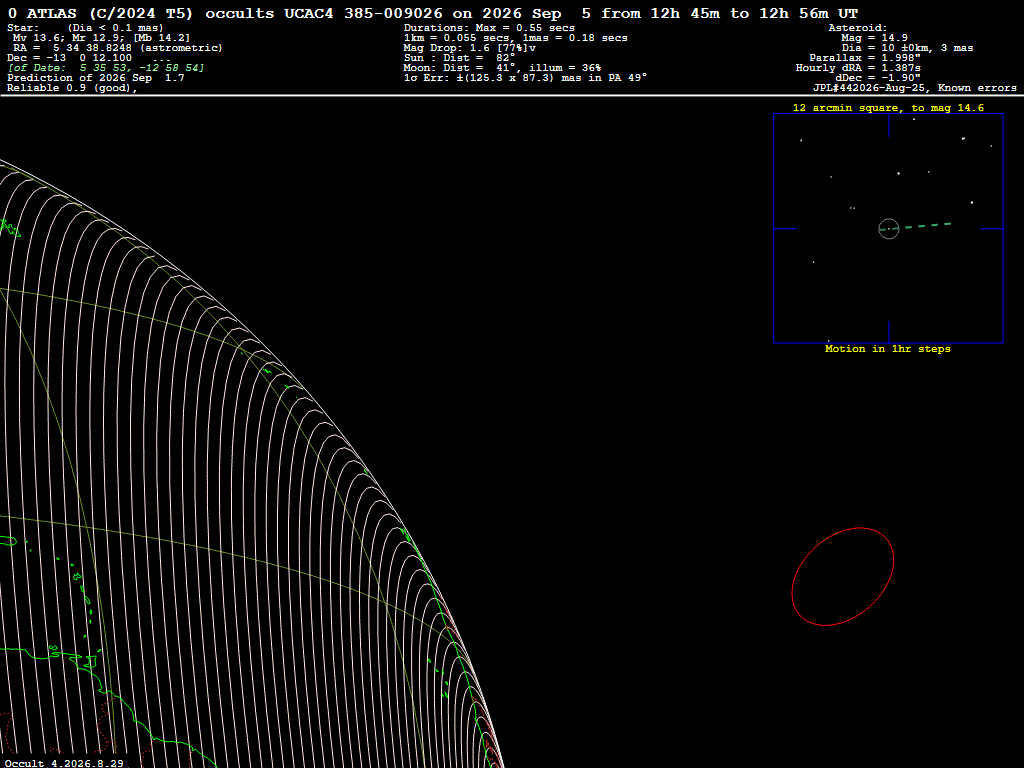Click the 'Sun : Dist = 82°' line
The image size is (1024, 768).
click(x=460, y=57)
